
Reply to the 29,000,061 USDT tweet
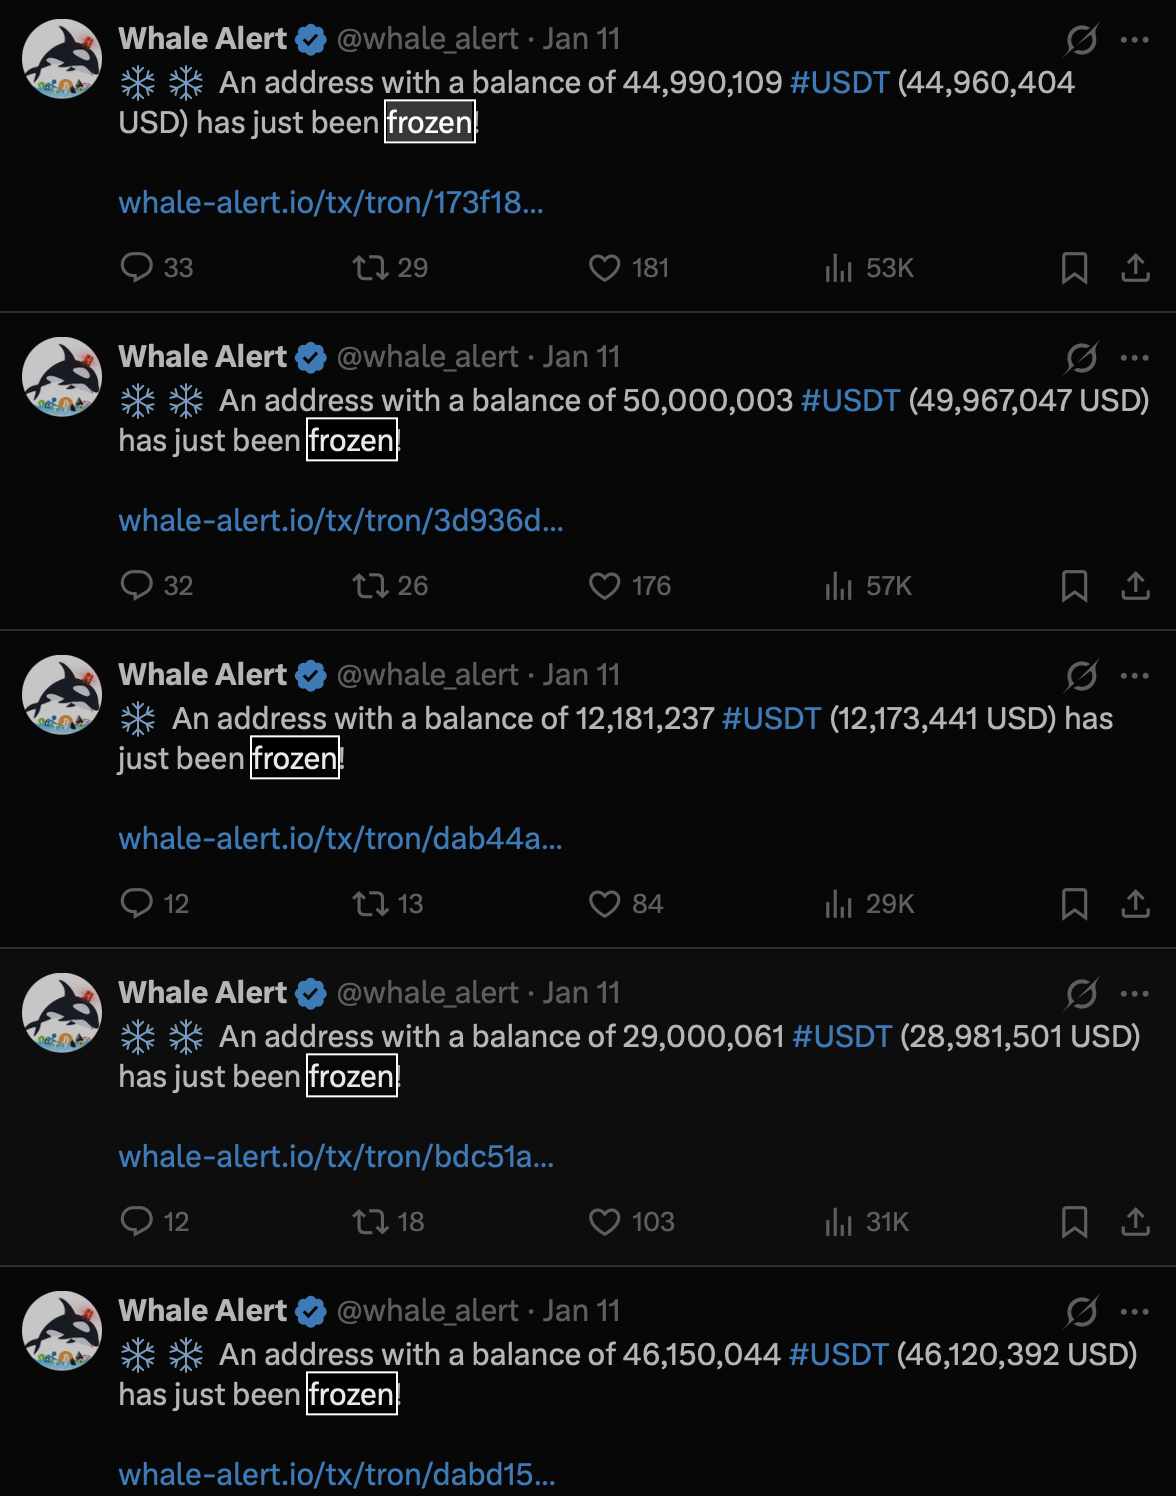tap(136, 1221)
